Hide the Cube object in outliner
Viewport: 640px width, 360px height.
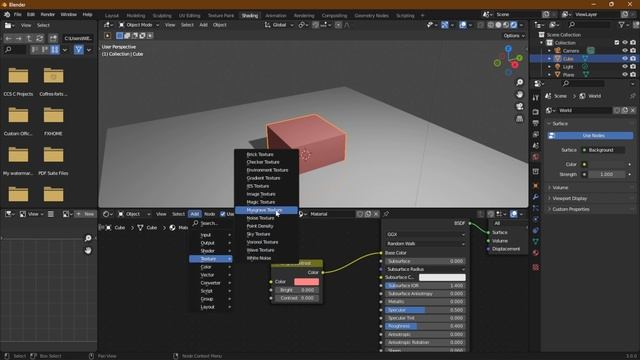coord(625,59)
